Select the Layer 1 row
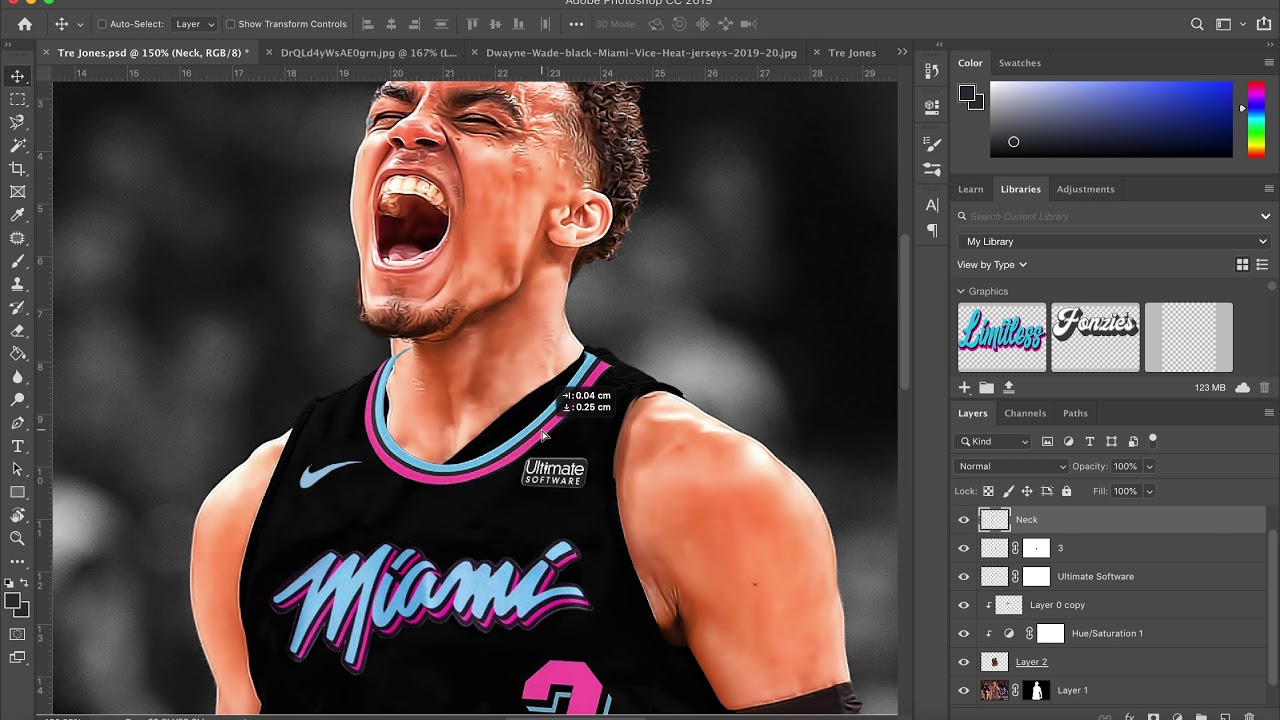The height and width of the screenshot is (720, 1280). 1110,690
